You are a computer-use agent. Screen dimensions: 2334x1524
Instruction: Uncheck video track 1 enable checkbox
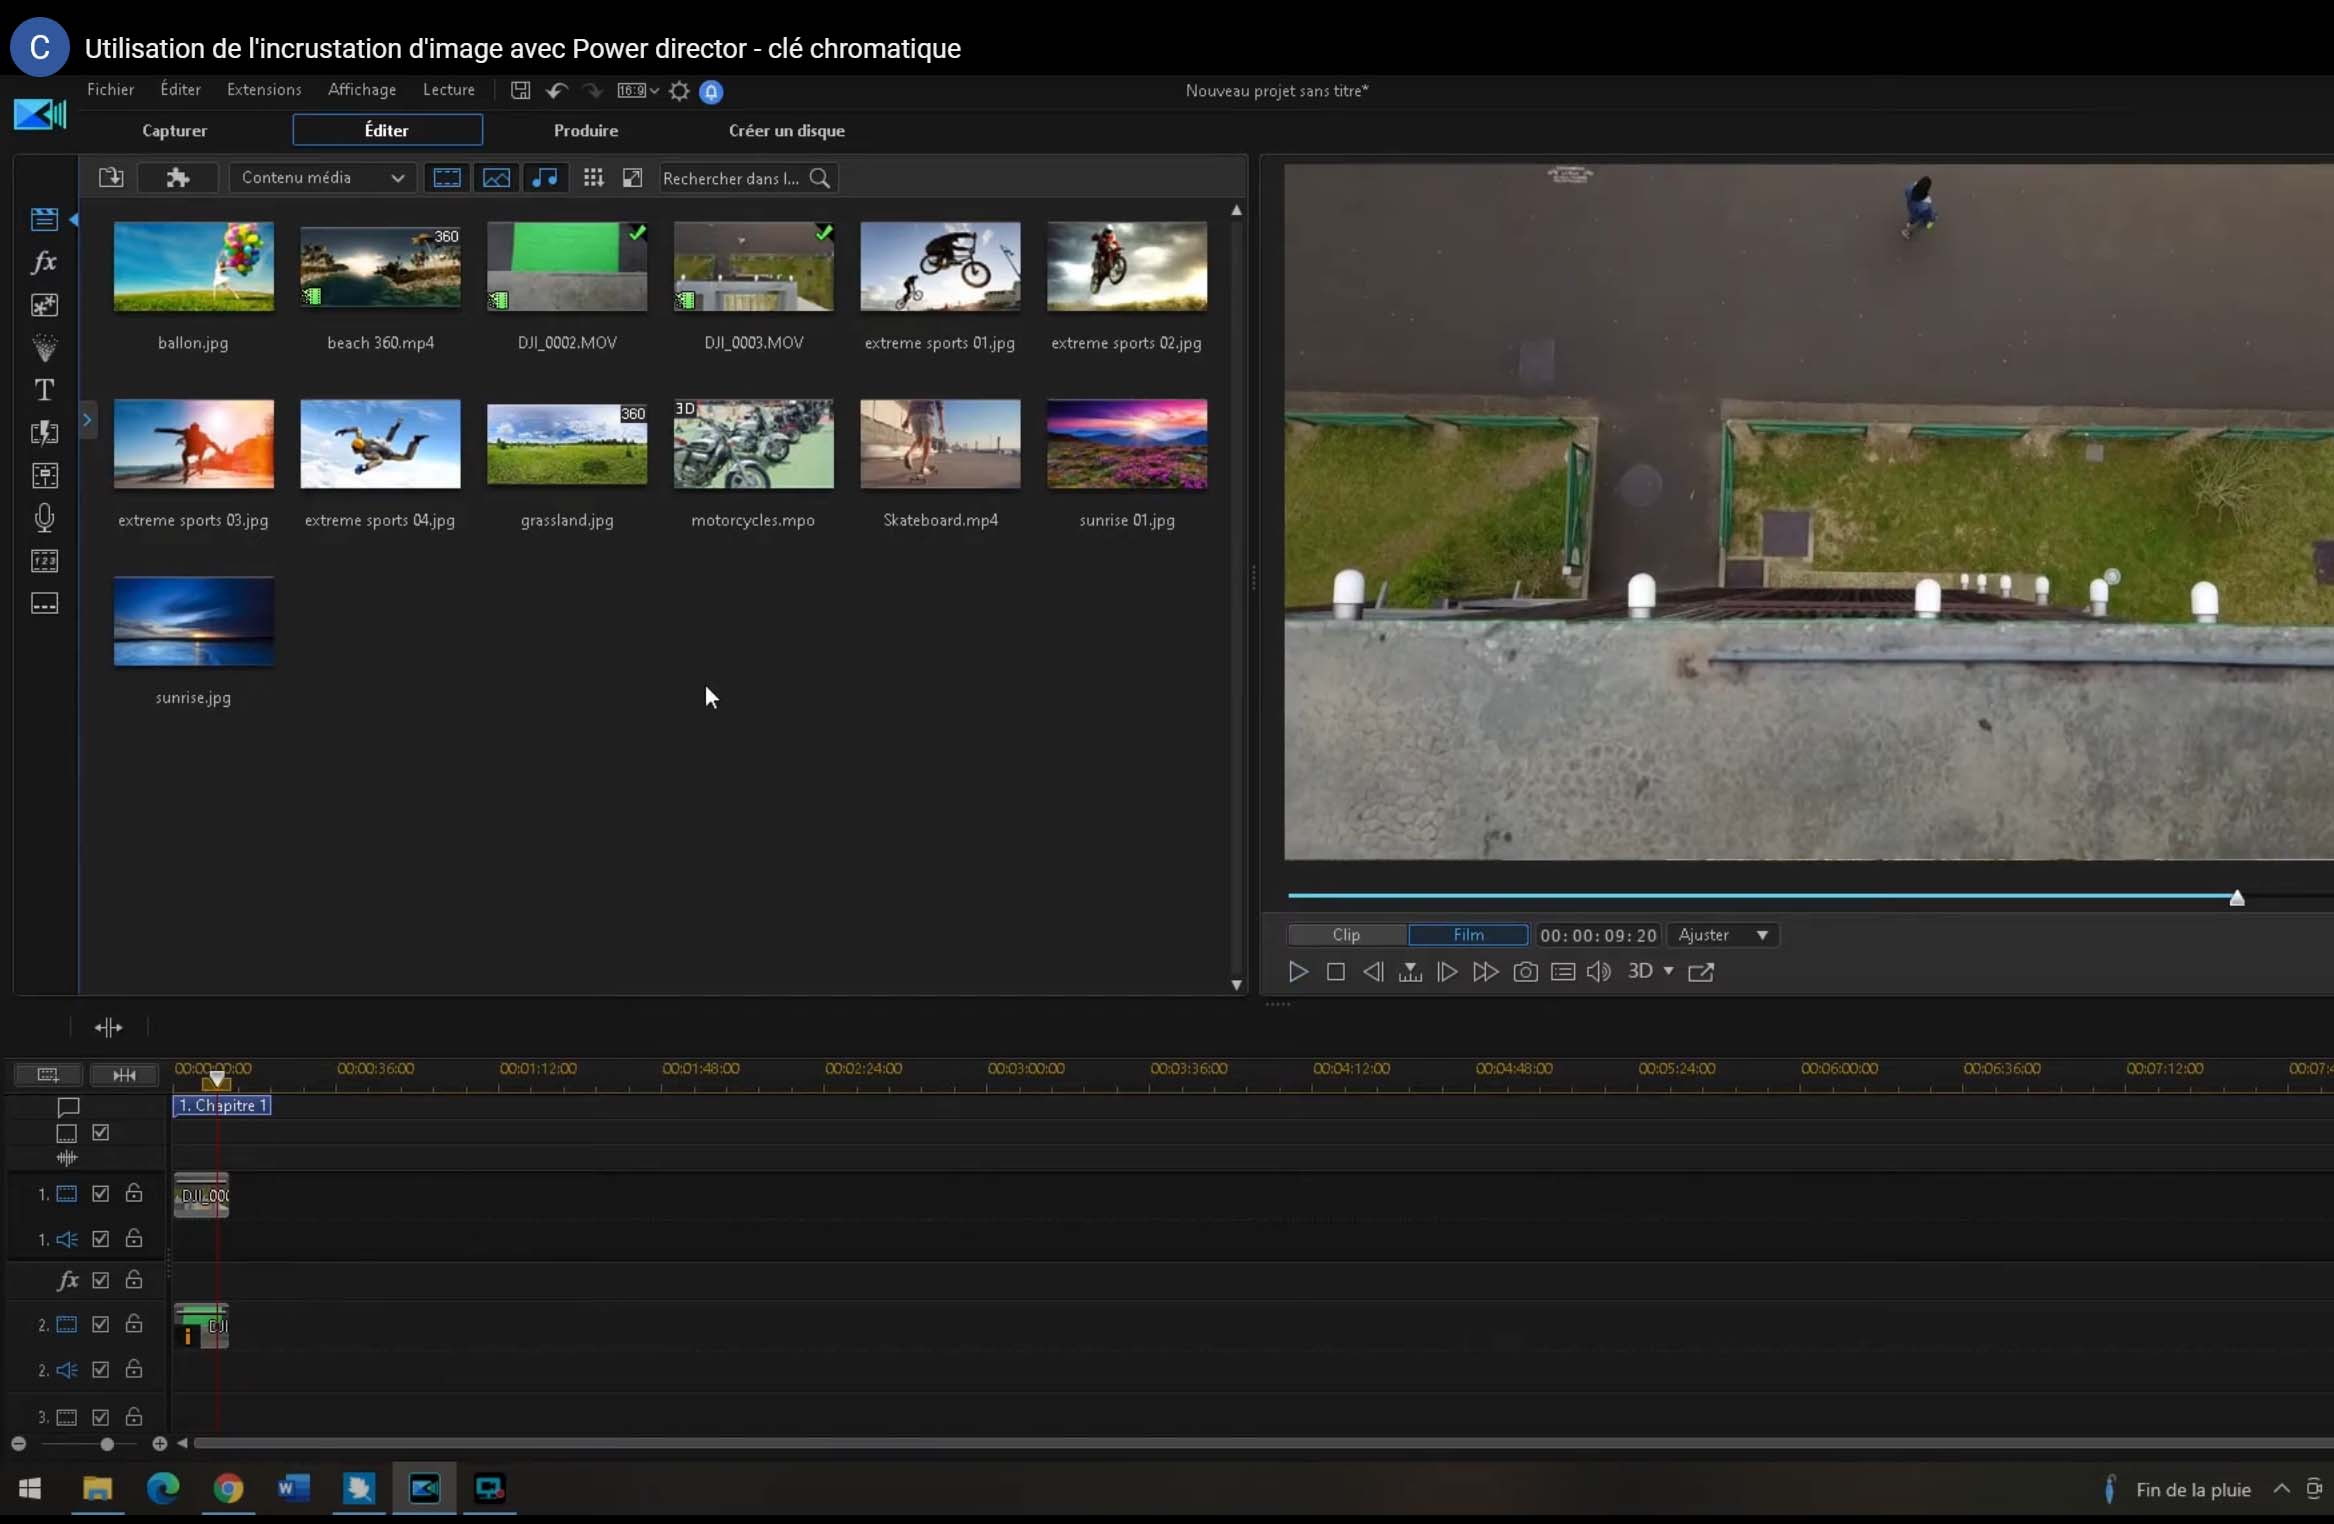[x=100, y=1194]
